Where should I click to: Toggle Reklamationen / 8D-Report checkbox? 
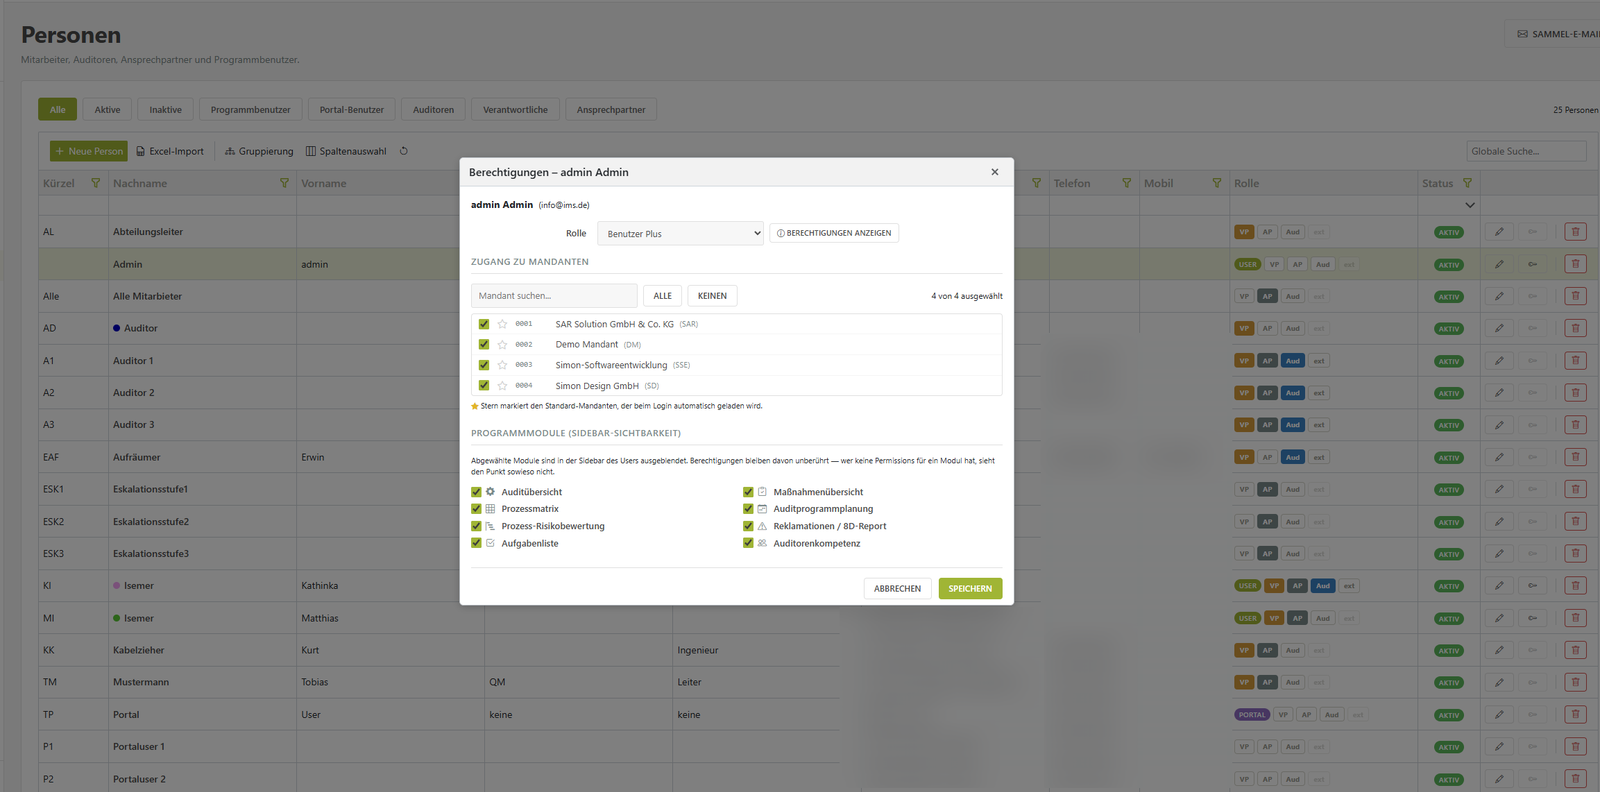point(748,526)
